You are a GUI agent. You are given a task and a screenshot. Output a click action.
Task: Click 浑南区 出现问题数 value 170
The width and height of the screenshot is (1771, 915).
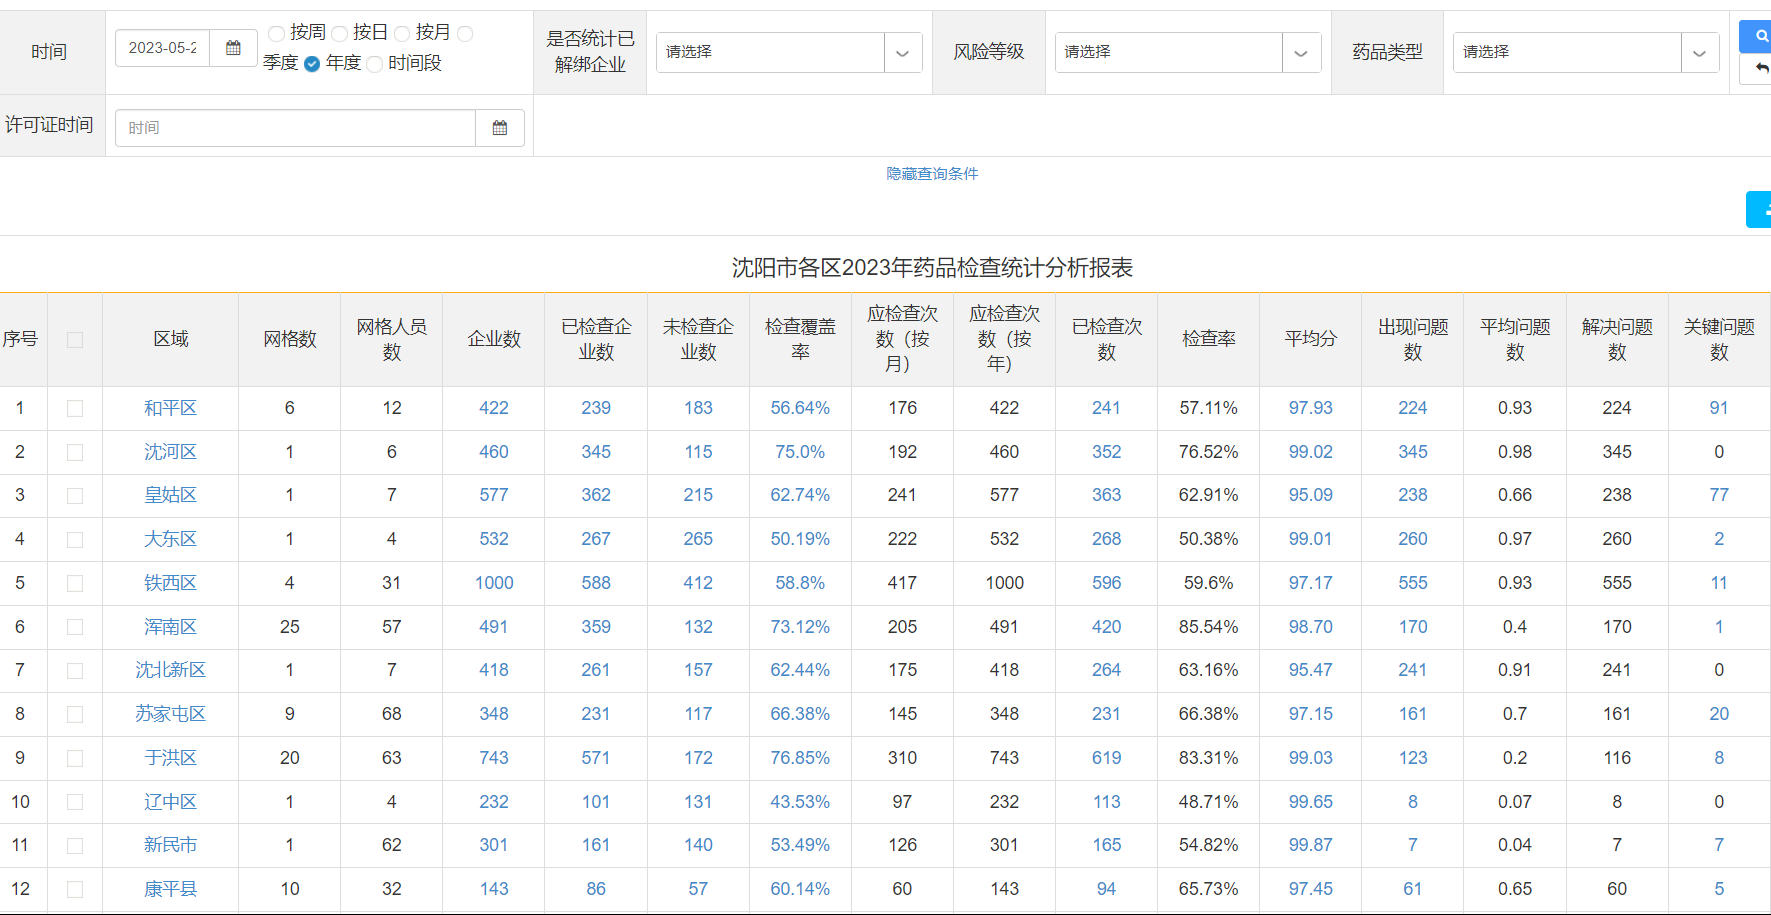coord(1413,627)
